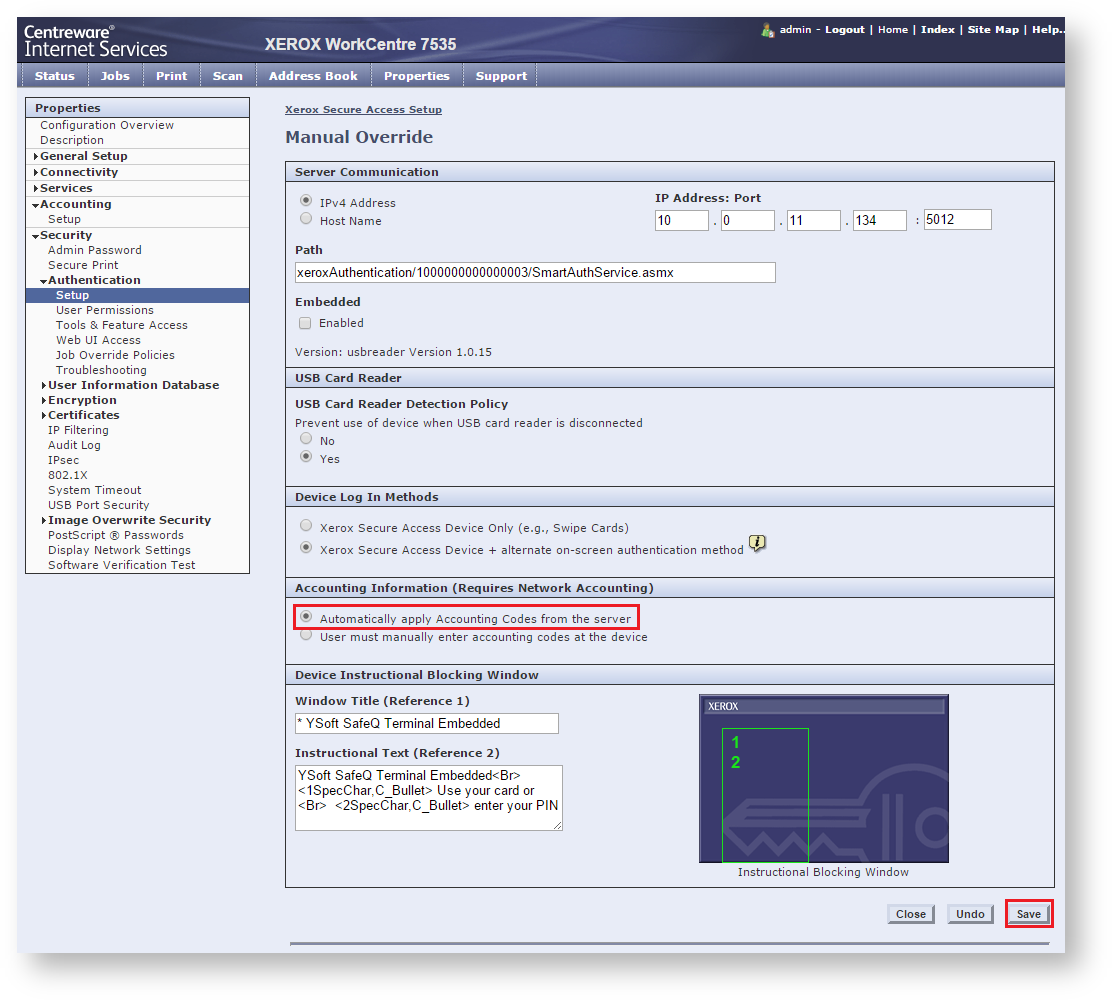Click the Save button
This screenshot has height=1001, width=1113.
point(1029,914)
